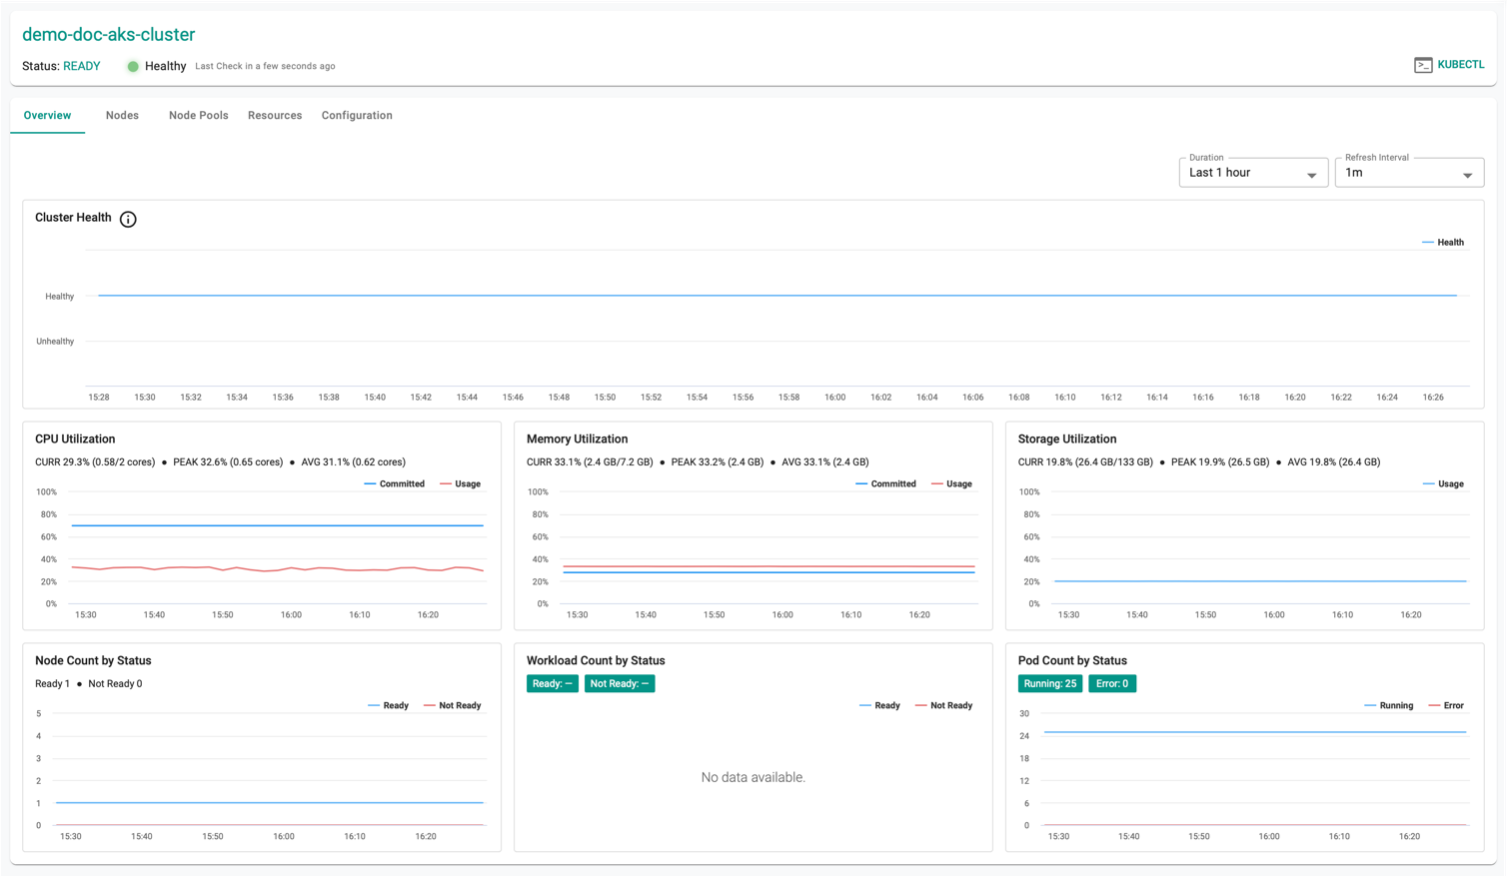Click the Node Count by Status heading
Viewport: 1508px width, 876px height.
tap(93, 661)
